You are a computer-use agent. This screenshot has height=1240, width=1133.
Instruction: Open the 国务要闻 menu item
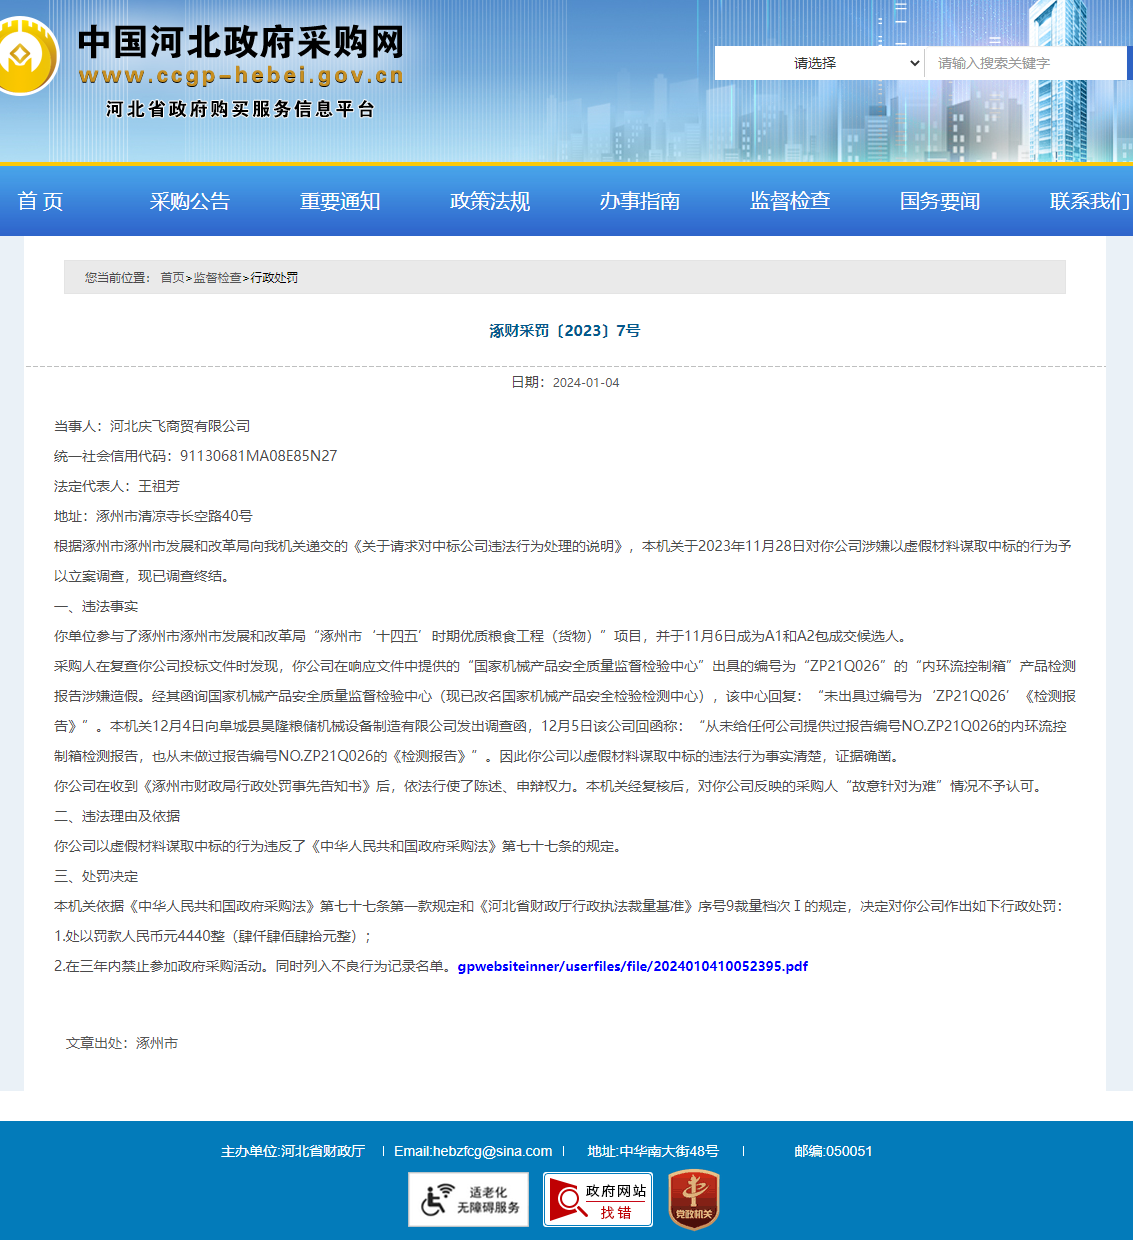(940, 201)
